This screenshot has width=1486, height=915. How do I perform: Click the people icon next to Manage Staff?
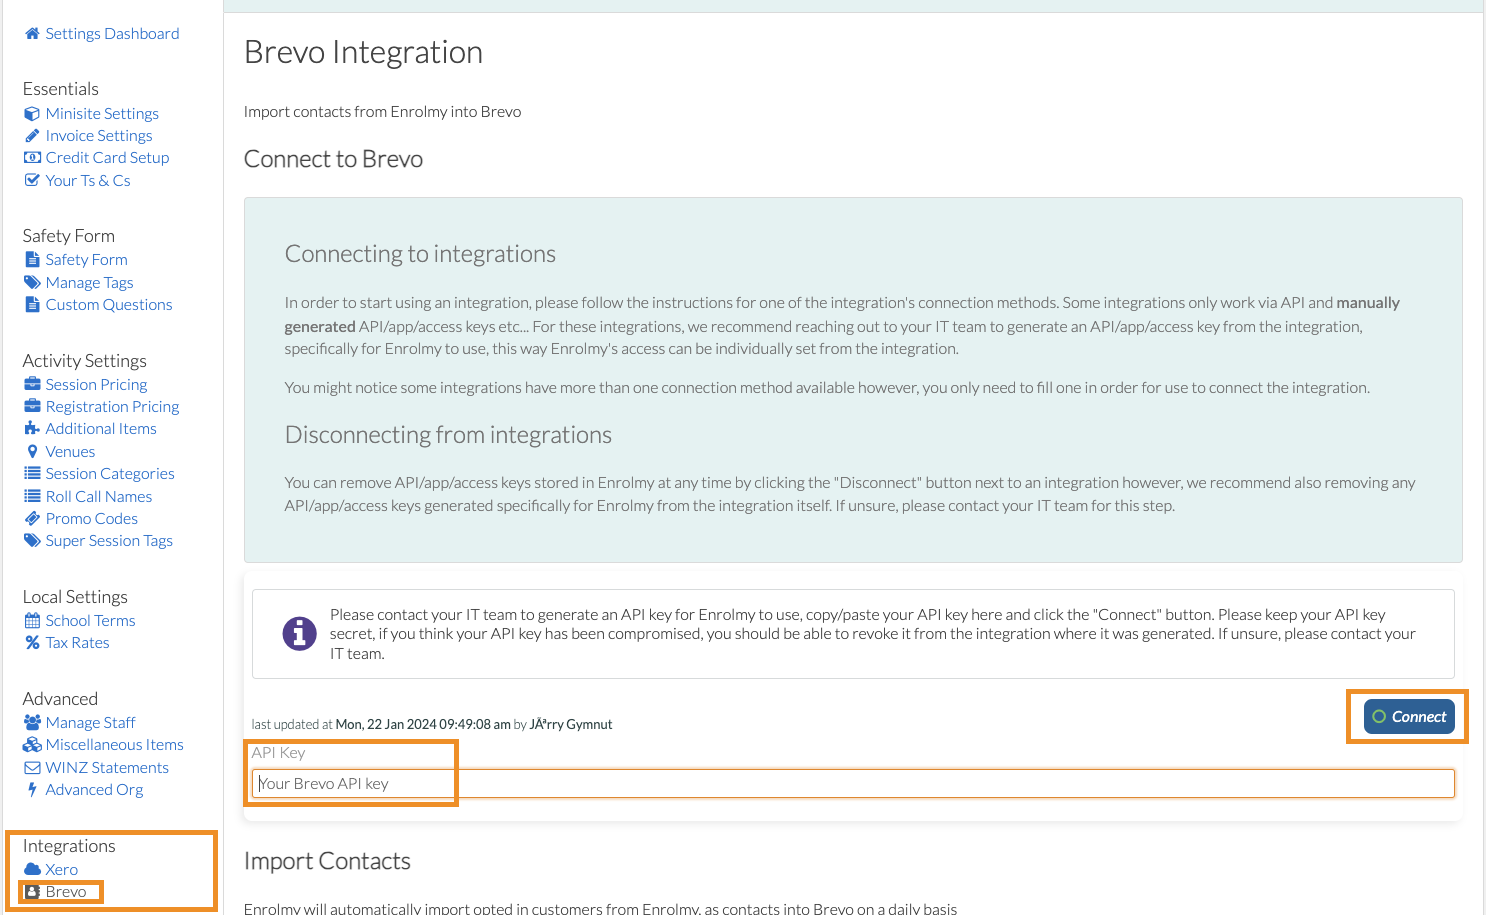(32, 723)
